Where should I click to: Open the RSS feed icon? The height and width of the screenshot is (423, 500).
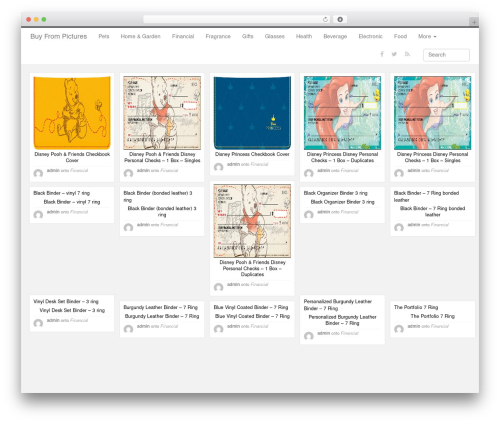point(407,54)
